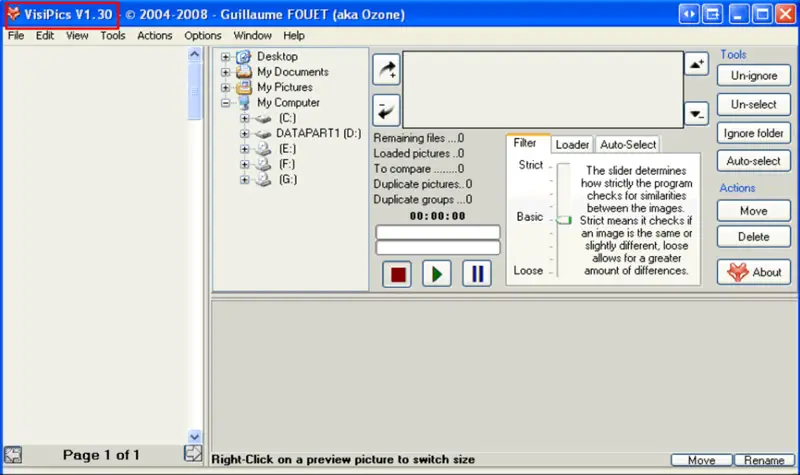Switch to the Loader tab
Screen dimensions: 800x475
(572, 144)
